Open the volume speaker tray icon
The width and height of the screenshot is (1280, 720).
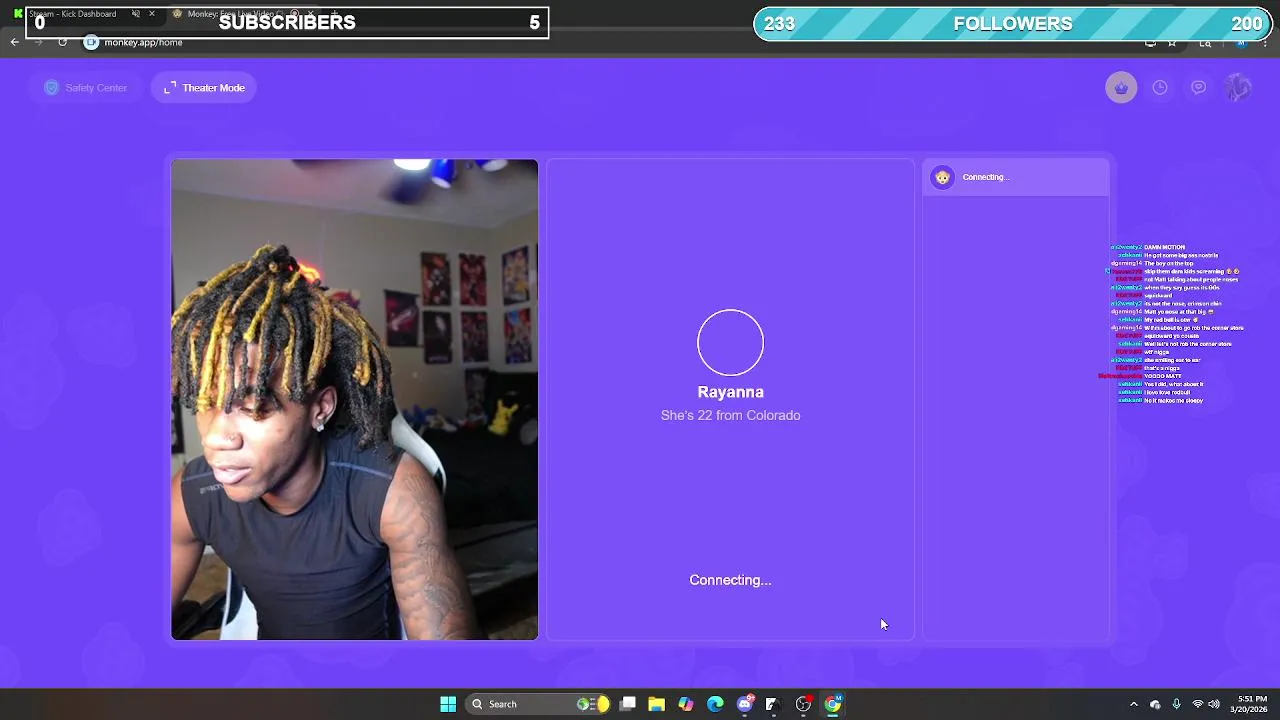point(1214,704)
